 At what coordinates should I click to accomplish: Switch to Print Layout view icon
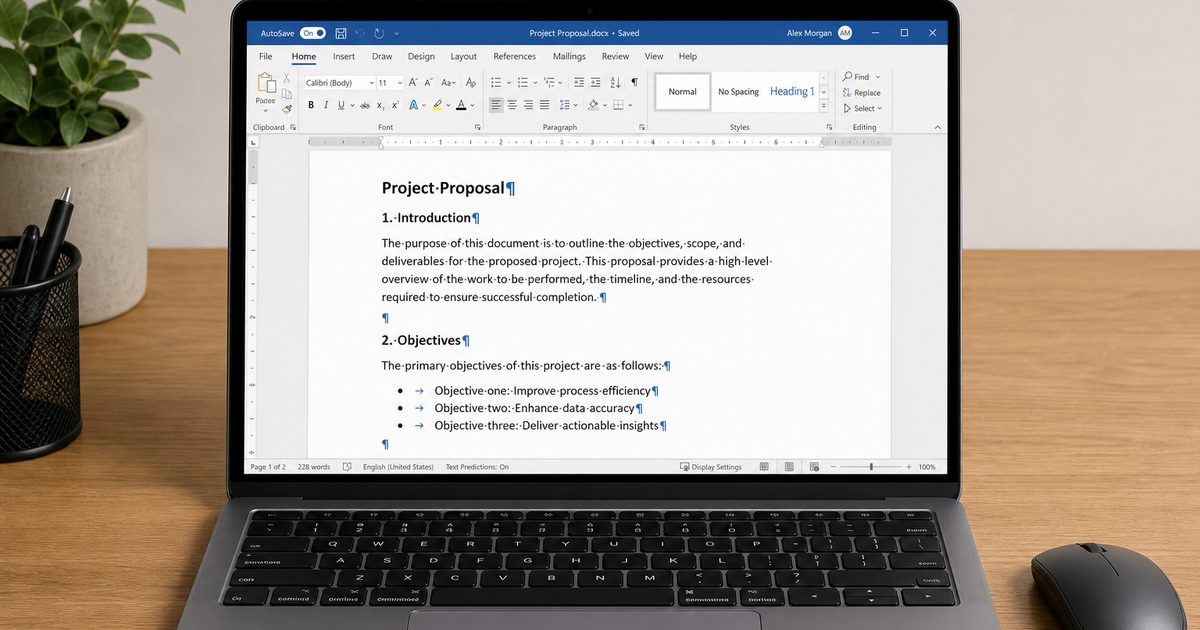click(789, 467)
